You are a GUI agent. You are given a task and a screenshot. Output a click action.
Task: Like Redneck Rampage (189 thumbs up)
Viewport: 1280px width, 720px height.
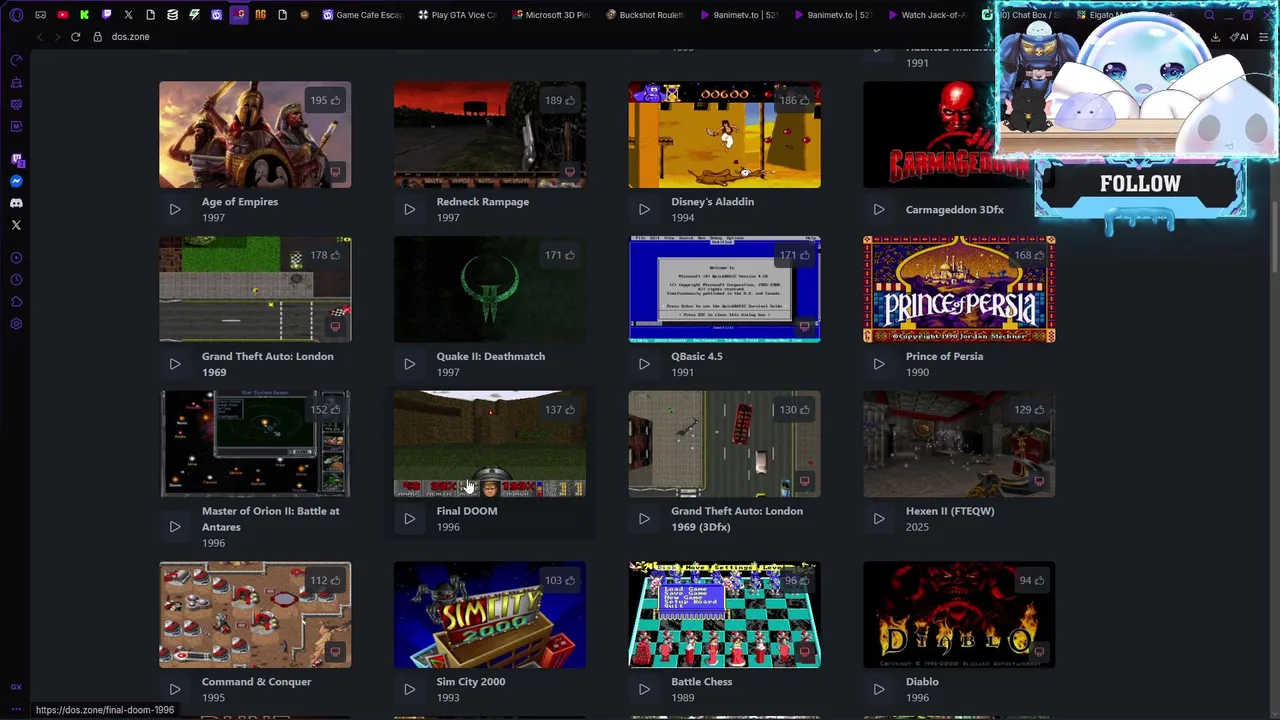tap(560, 100)
